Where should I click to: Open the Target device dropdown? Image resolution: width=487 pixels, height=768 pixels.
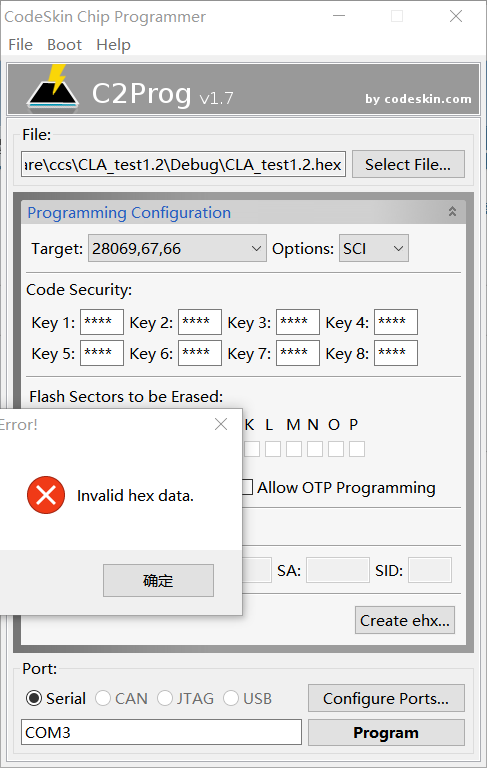[177, 248]
